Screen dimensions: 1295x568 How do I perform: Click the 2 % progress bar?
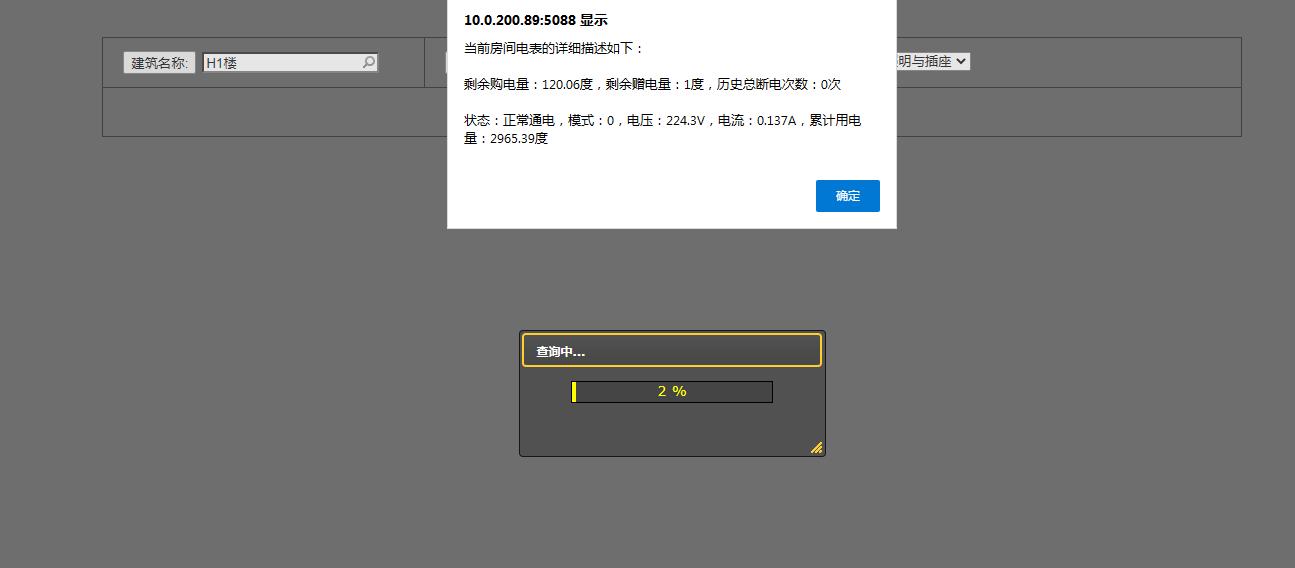pos(673,392)
